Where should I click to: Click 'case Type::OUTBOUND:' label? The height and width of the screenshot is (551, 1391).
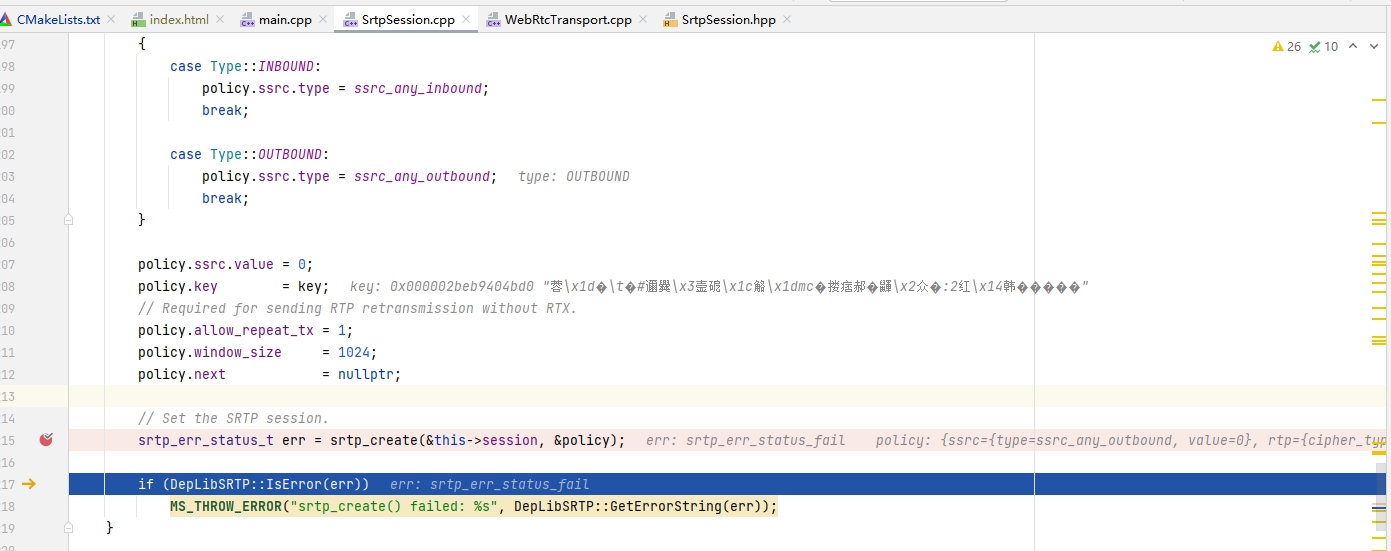coord(248,154)
